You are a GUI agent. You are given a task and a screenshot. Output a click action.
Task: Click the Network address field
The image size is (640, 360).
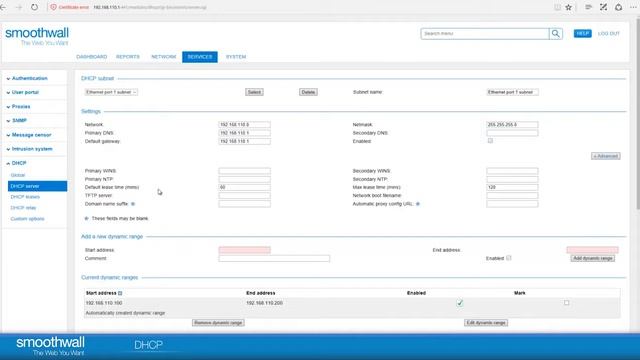244,124
